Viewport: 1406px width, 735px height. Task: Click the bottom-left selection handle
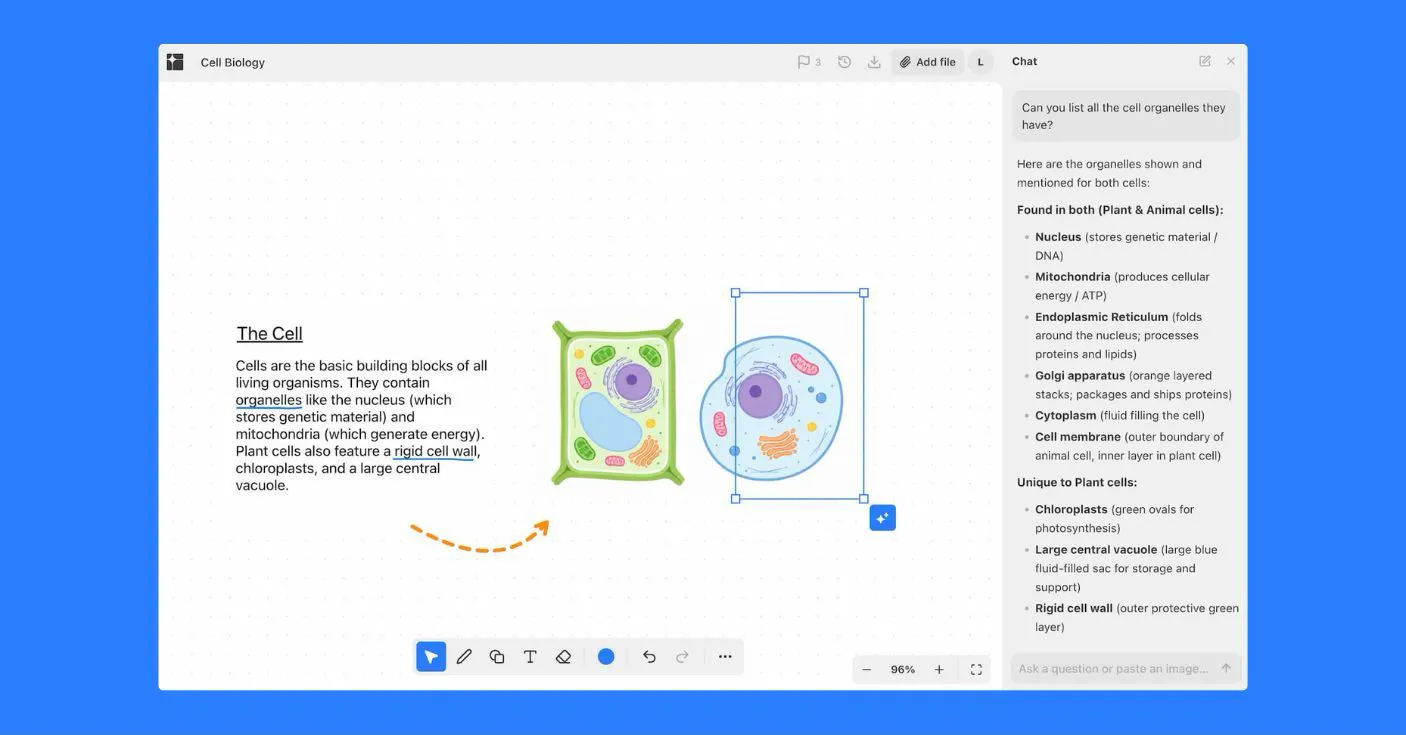[736, 499]
